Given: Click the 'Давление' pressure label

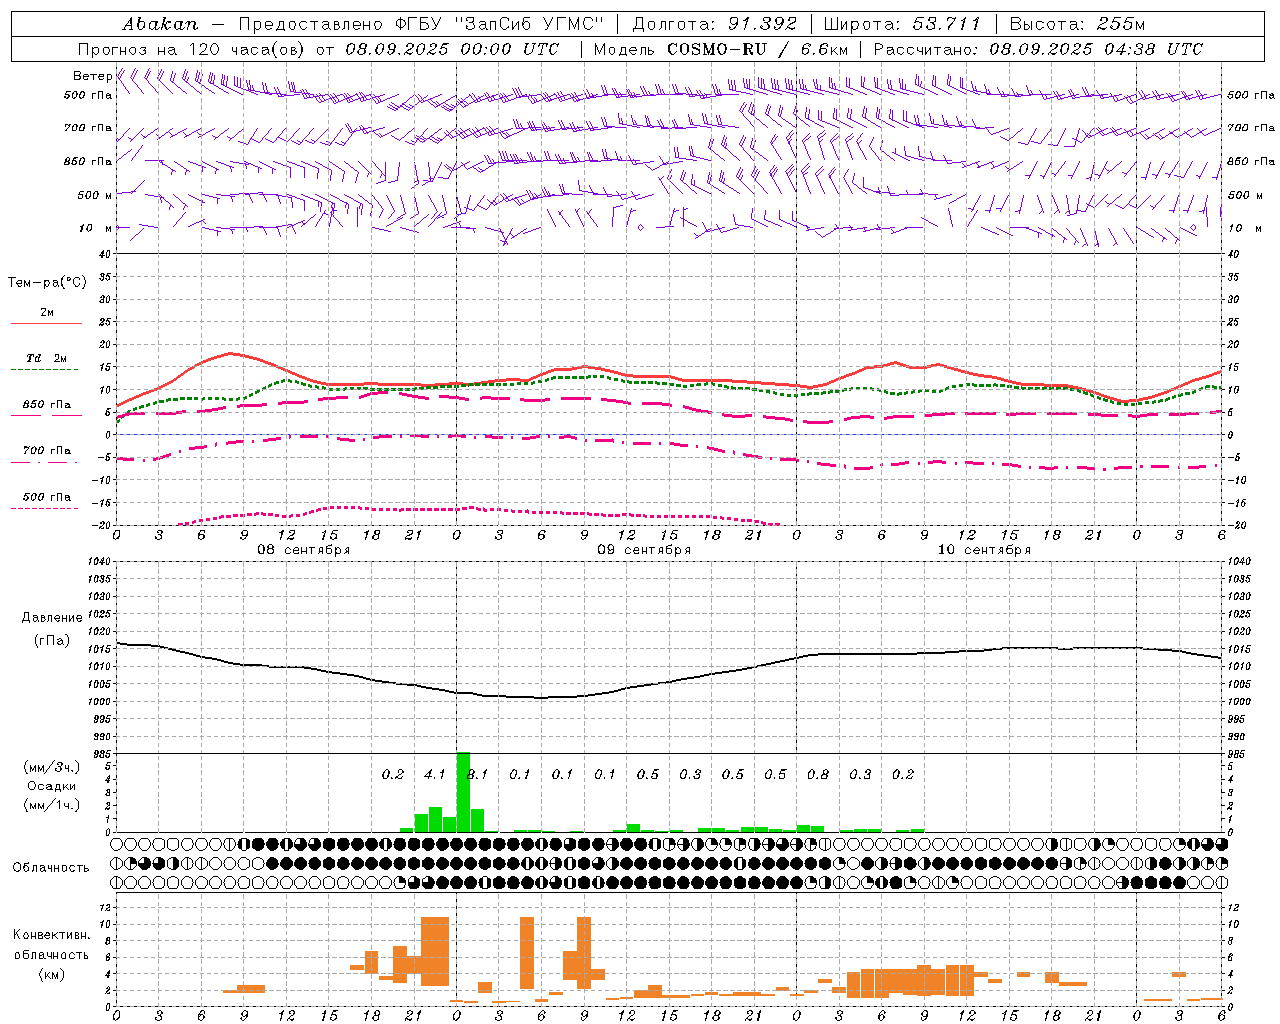Looking at the screenshot, I should point(52,618).
